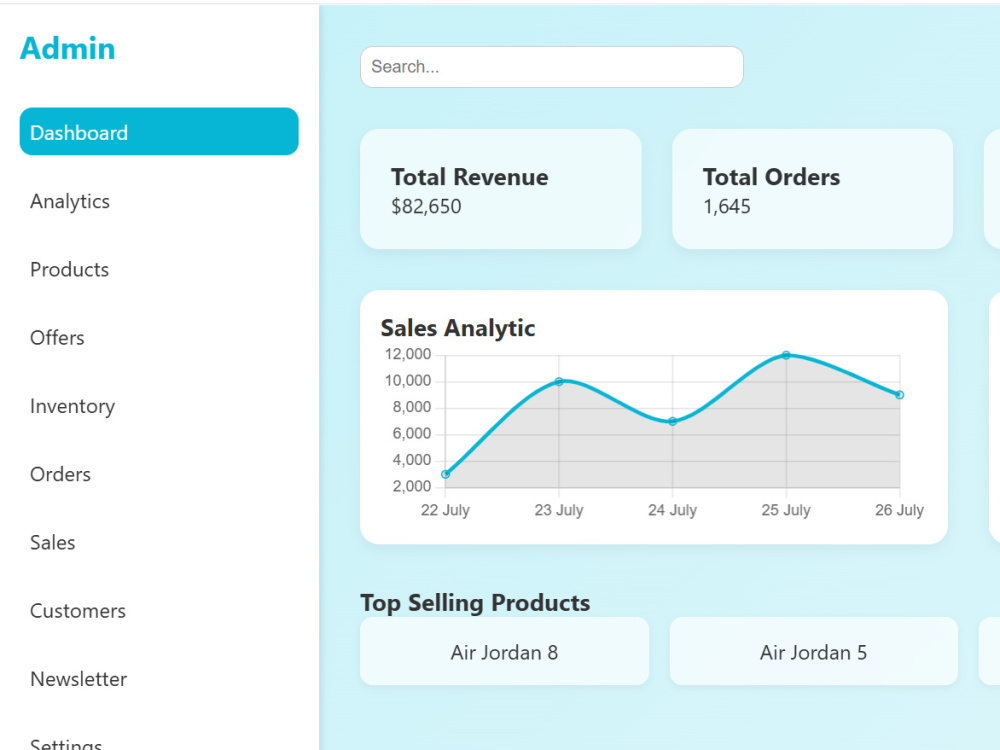
Task: Click the 6,000 y-axis label
Action: pos(411,434)
